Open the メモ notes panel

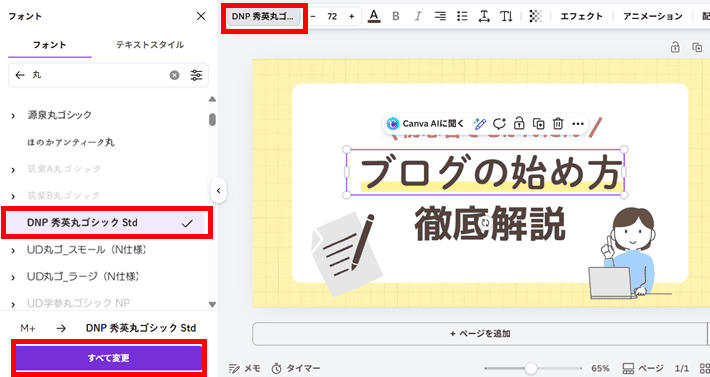(245, 368)
